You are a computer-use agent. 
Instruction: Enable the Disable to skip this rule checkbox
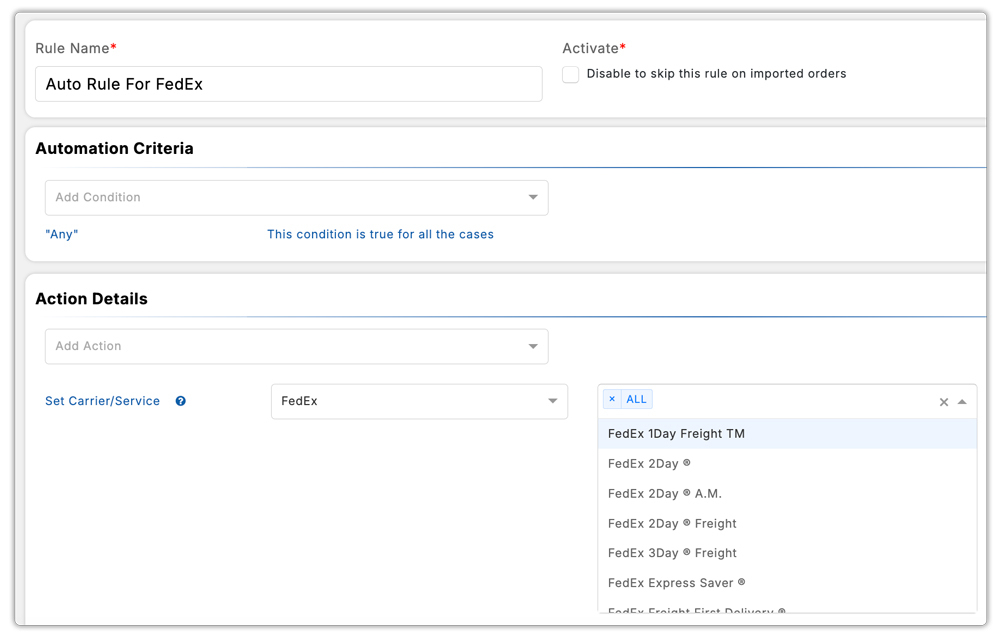pos(570,73)
